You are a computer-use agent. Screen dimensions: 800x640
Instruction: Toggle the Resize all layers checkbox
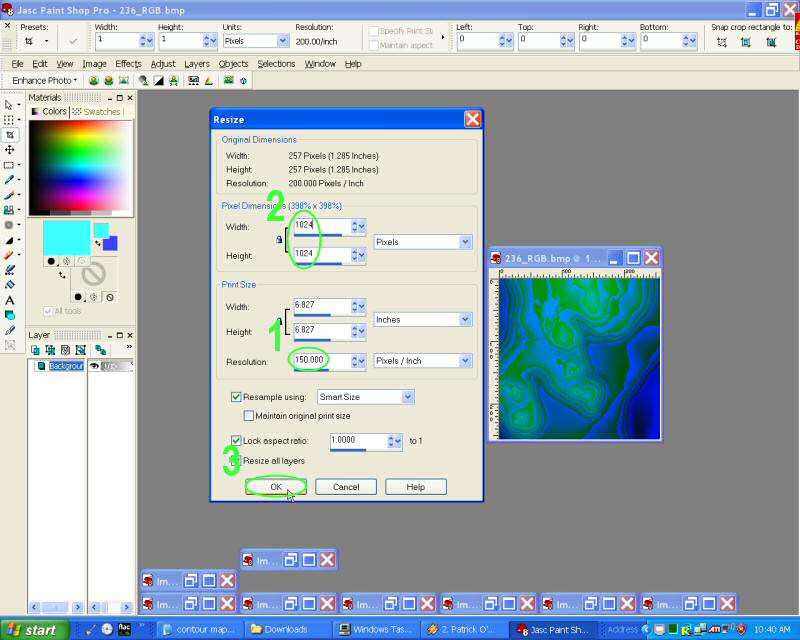coord(236,460)
